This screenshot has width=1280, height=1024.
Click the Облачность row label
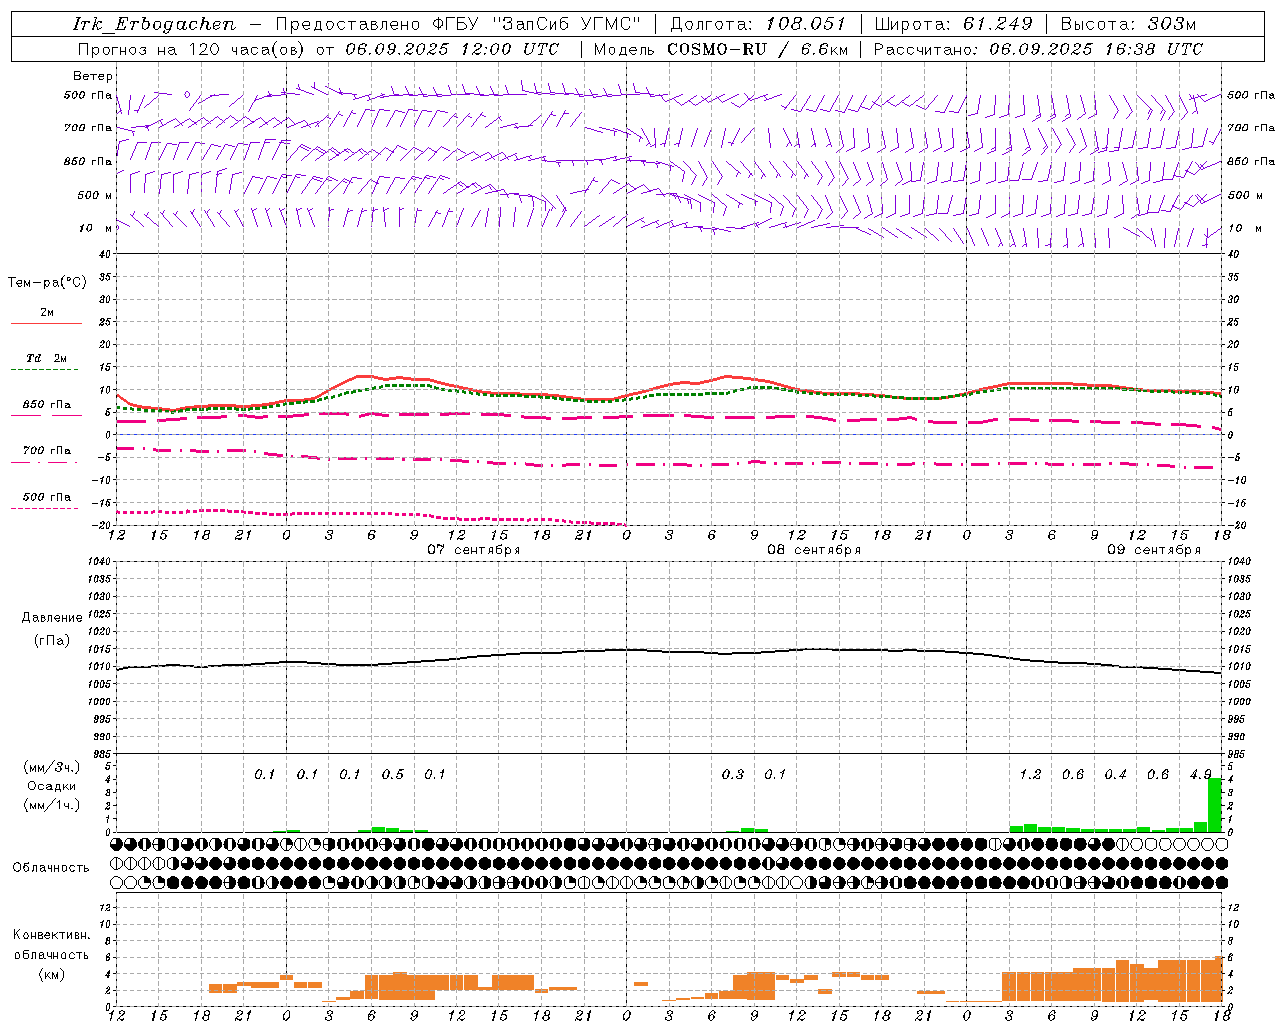click(x=51, y=867)
